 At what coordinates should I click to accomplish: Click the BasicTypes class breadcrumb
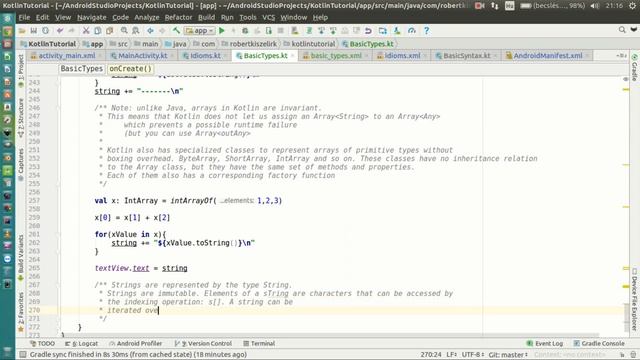coord(82,69)
